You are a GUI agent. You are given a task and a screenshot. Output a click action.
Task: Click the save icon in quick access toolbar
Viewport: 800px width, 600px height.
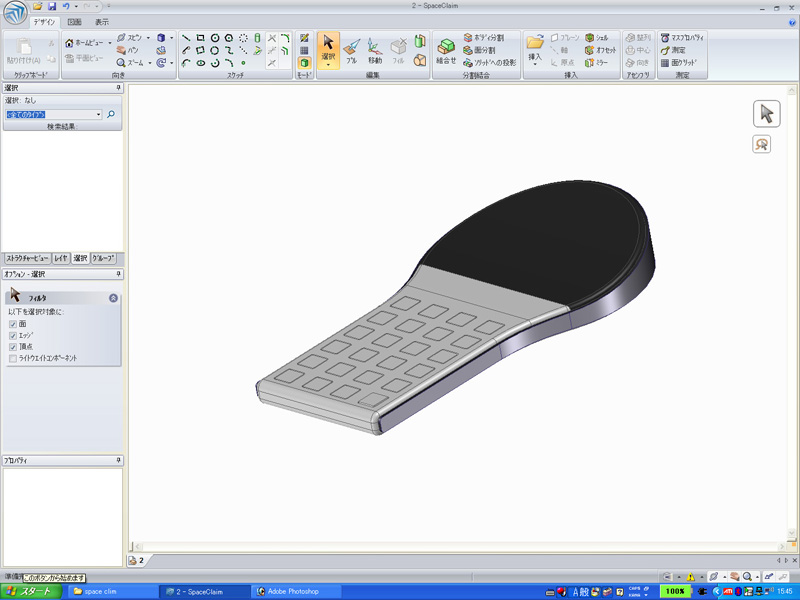(x=51, y=7)
